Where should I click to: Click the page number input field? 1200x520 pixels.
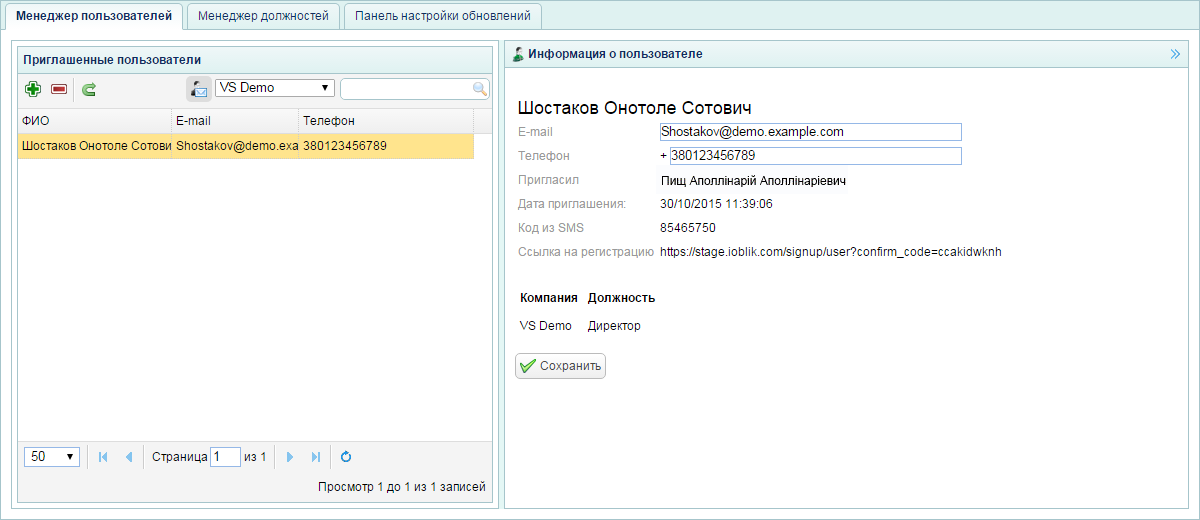[x=225, y=456]
